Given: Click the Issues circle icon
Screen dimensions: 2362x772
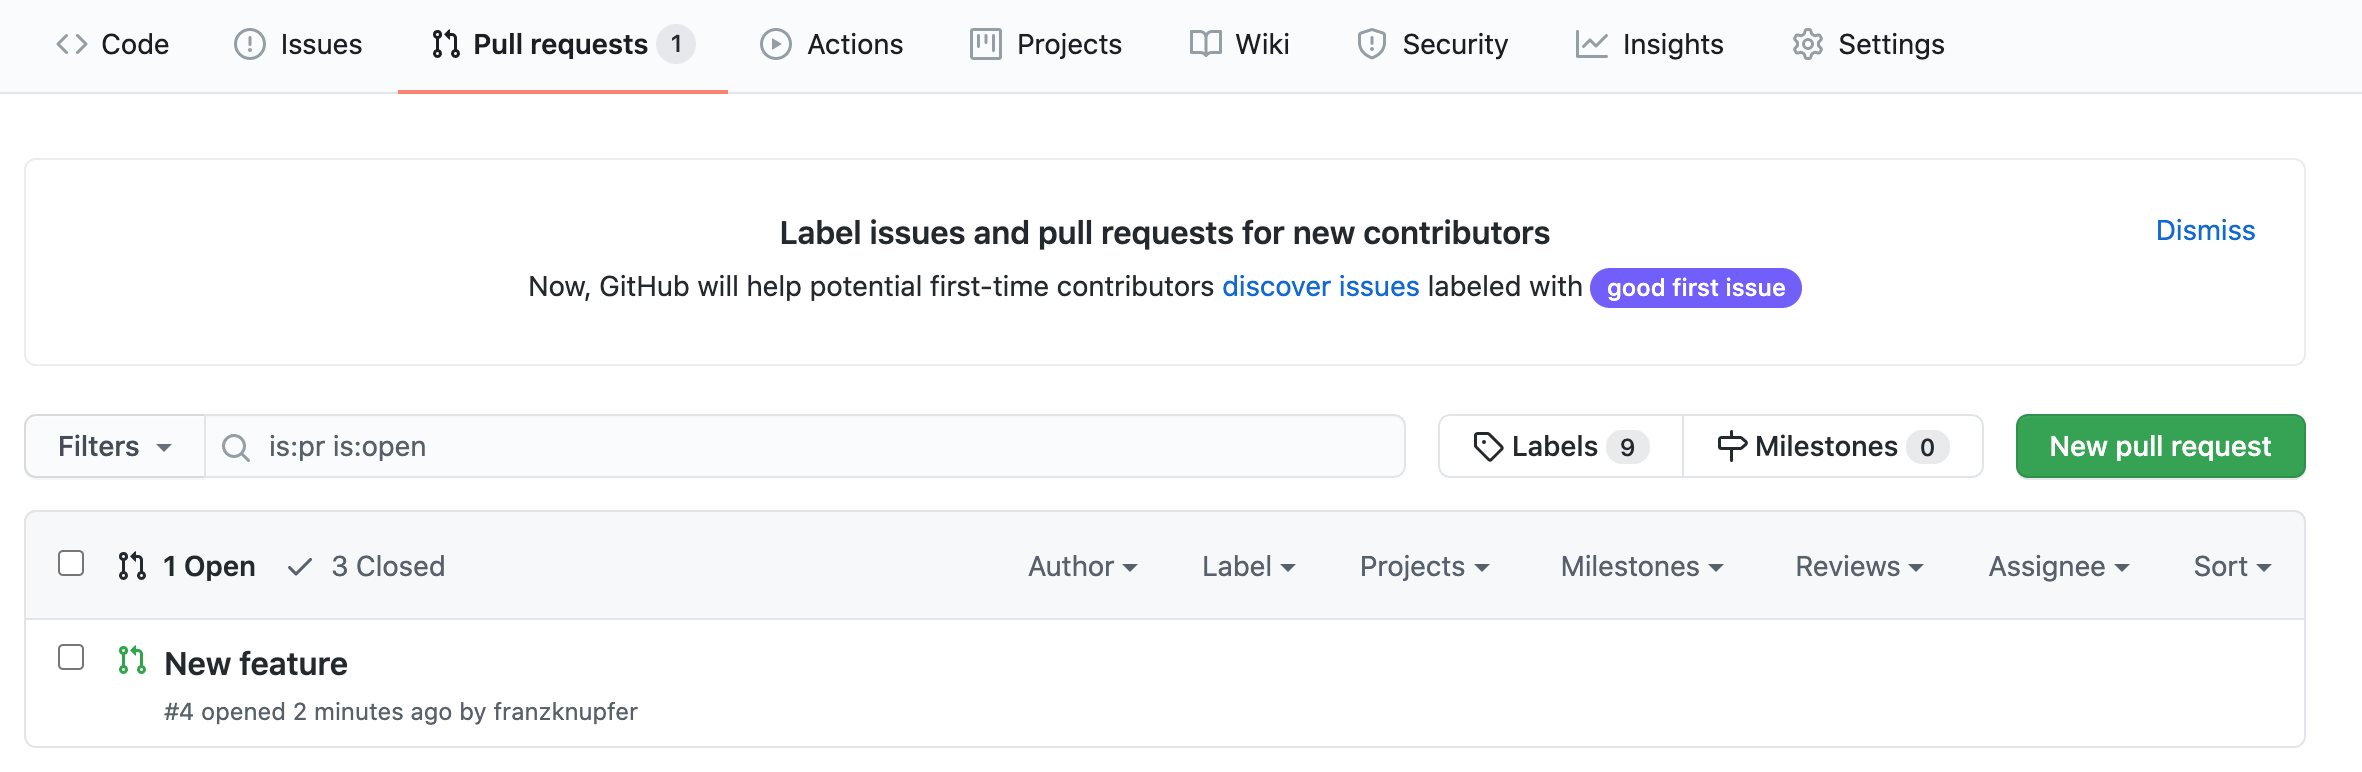Looking at the screenshot, I should [249, 44].
